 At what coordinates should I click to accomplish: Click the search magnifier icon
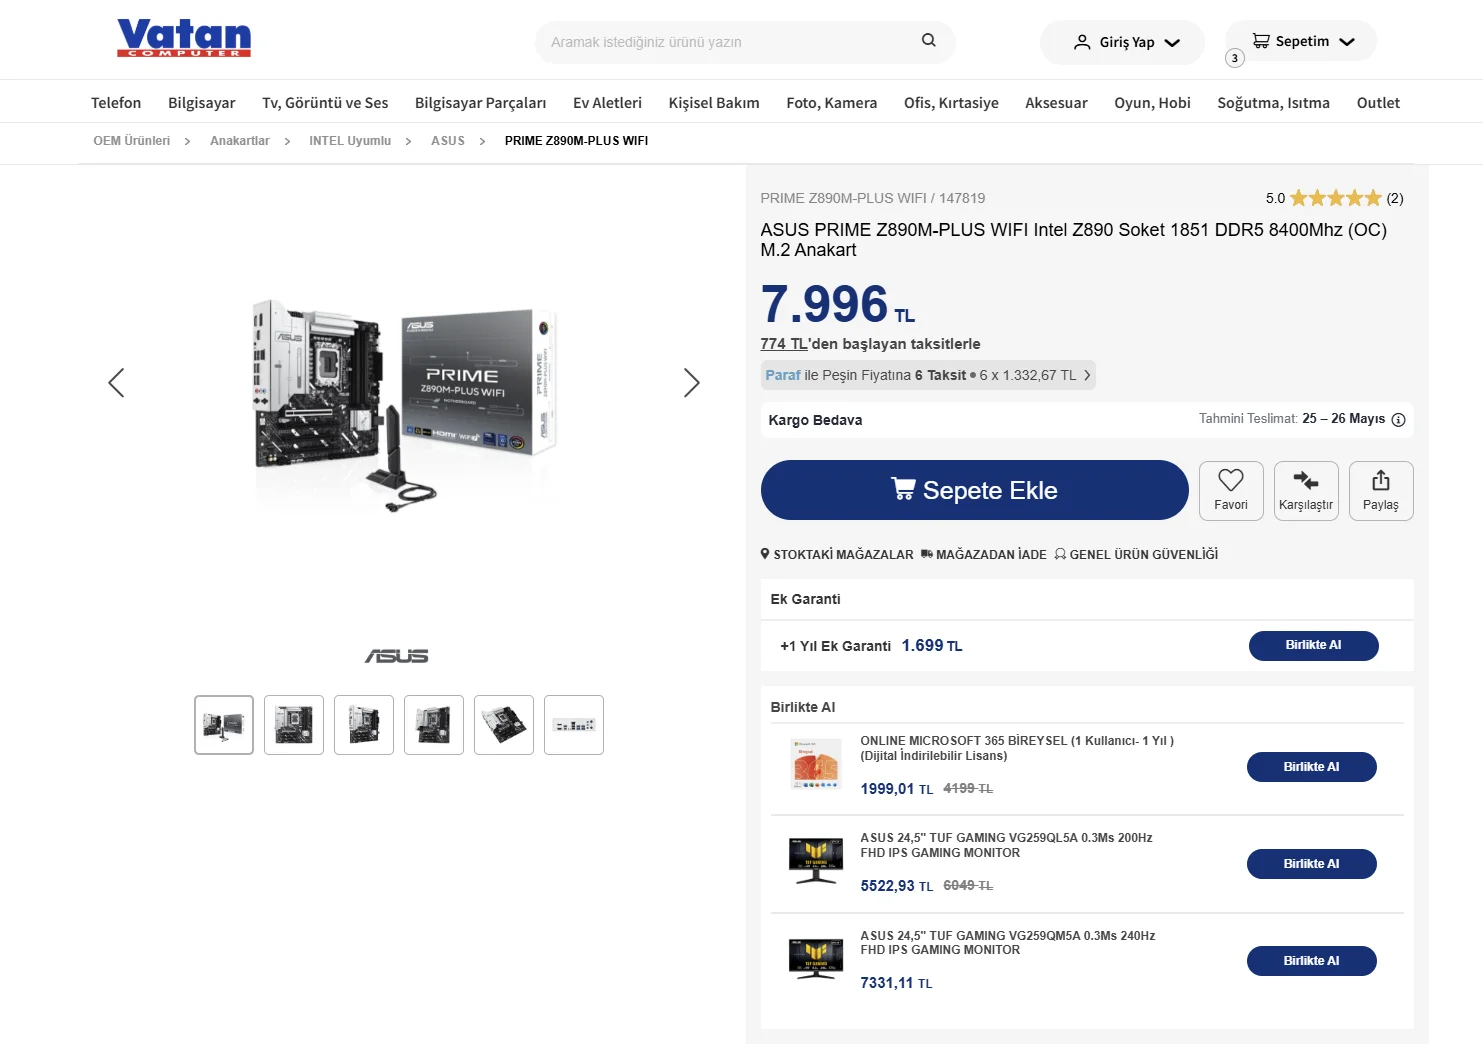[929, 40]
